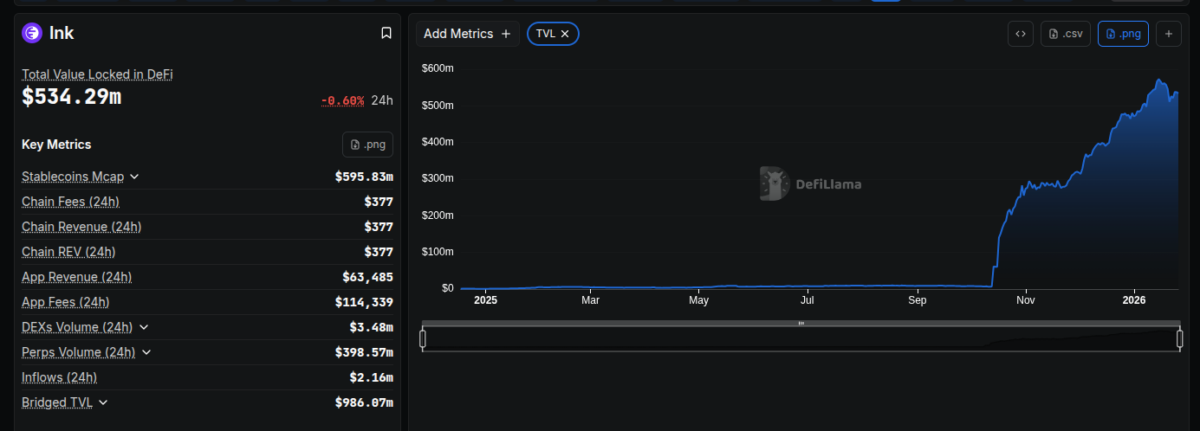Click the right handle of range slider
Viewport: 1200px width, 431px height.
click(1180, 339)
